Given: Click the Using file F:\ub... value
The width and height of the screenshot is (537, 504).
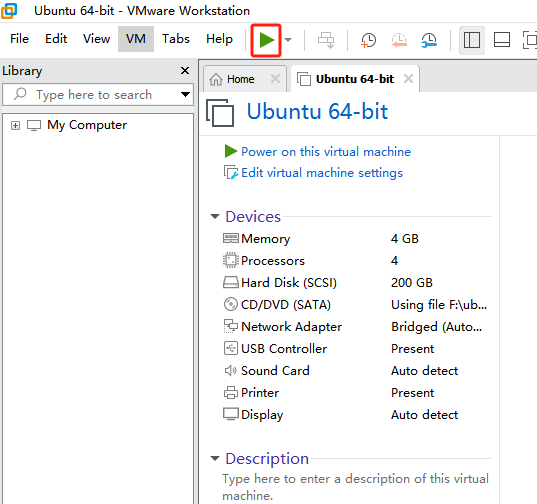Looking at the screenshot, I should tap(439, 305).
